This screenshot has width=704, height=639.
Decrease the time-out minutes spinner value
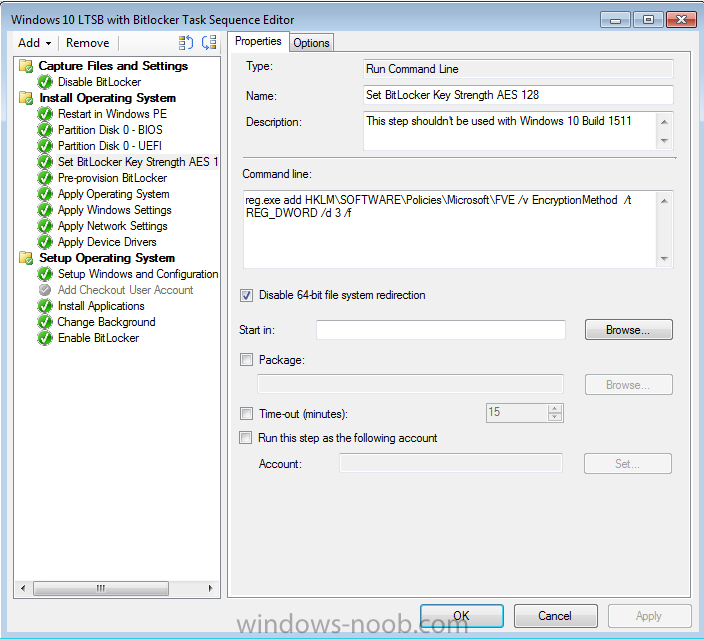pos(555,417)
